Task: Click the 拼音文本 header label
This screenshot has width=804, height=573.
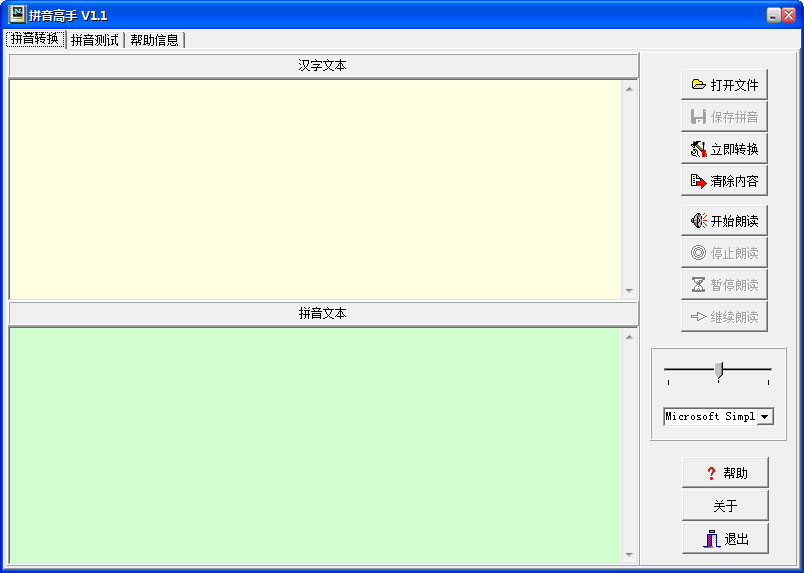Action: click(323, 313)
